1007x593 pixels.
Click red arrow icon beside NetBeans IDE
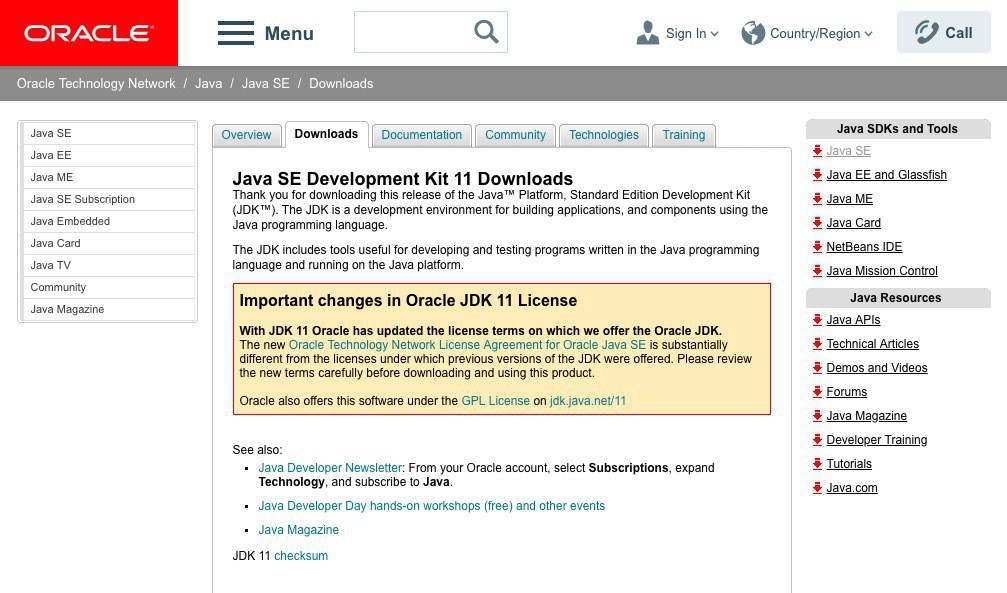click(x=817, y=247)
